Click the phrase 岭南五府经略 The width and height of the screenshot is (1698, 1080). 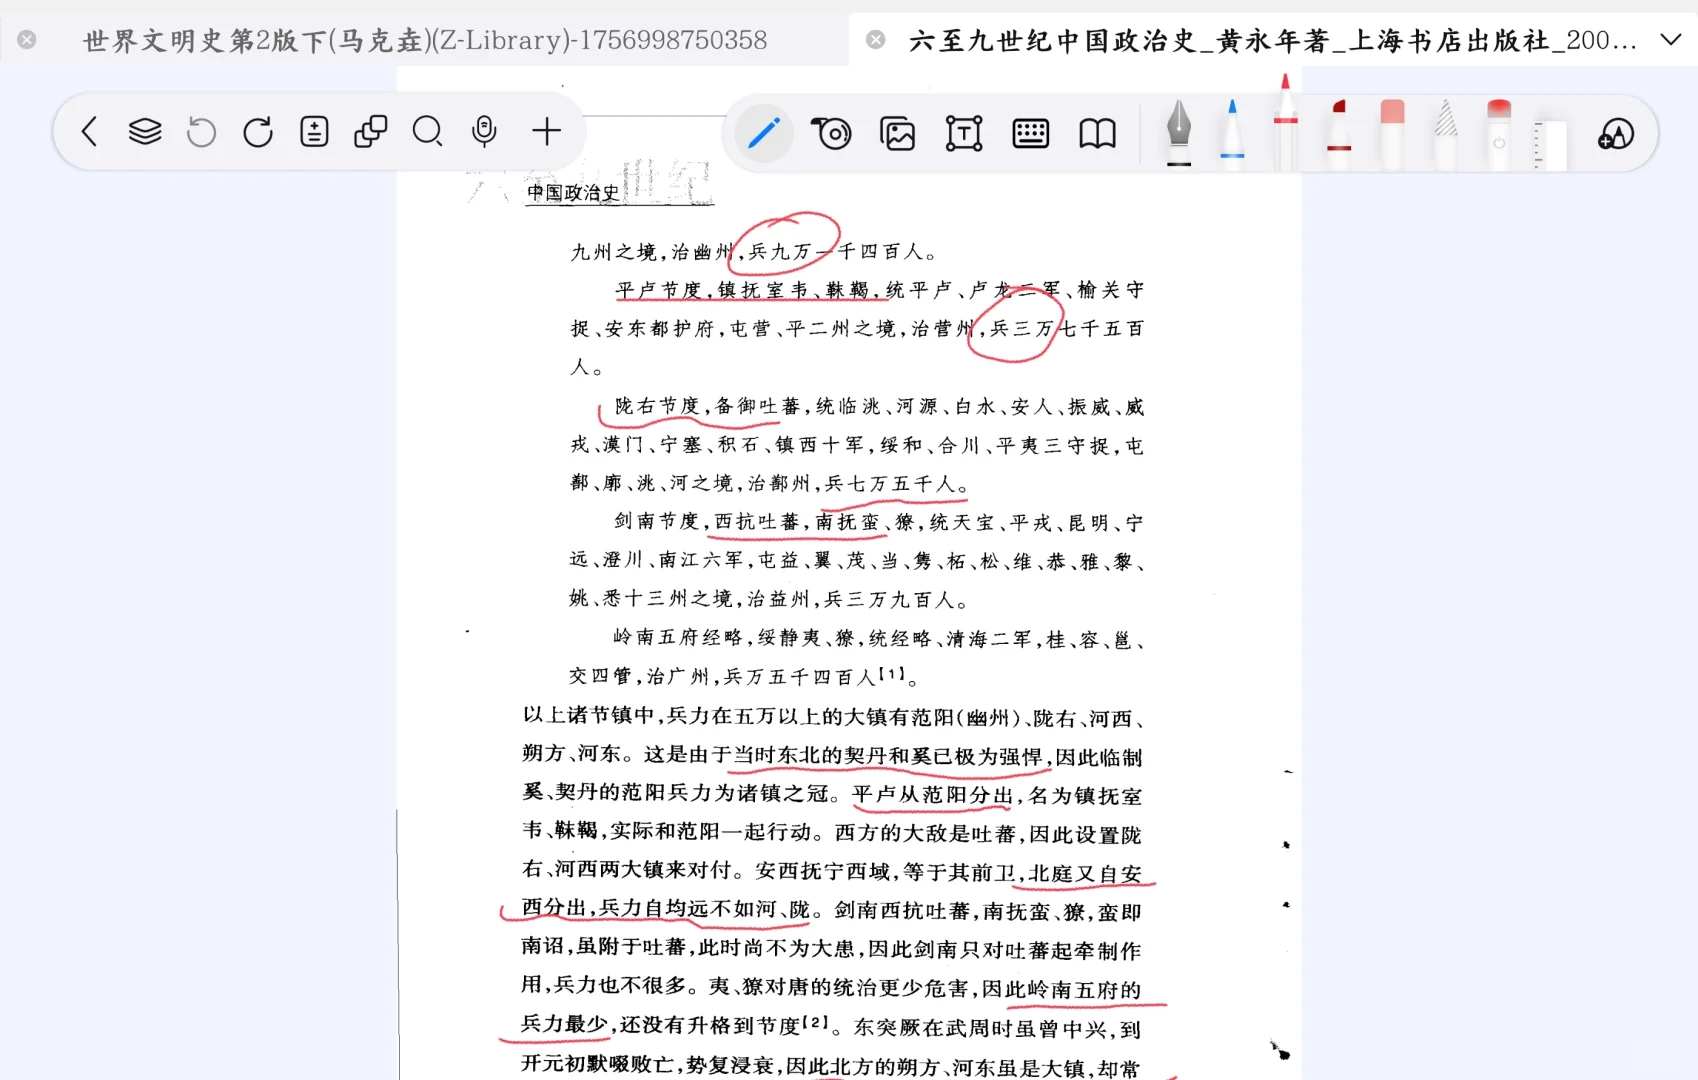click(x=678, y=638)
